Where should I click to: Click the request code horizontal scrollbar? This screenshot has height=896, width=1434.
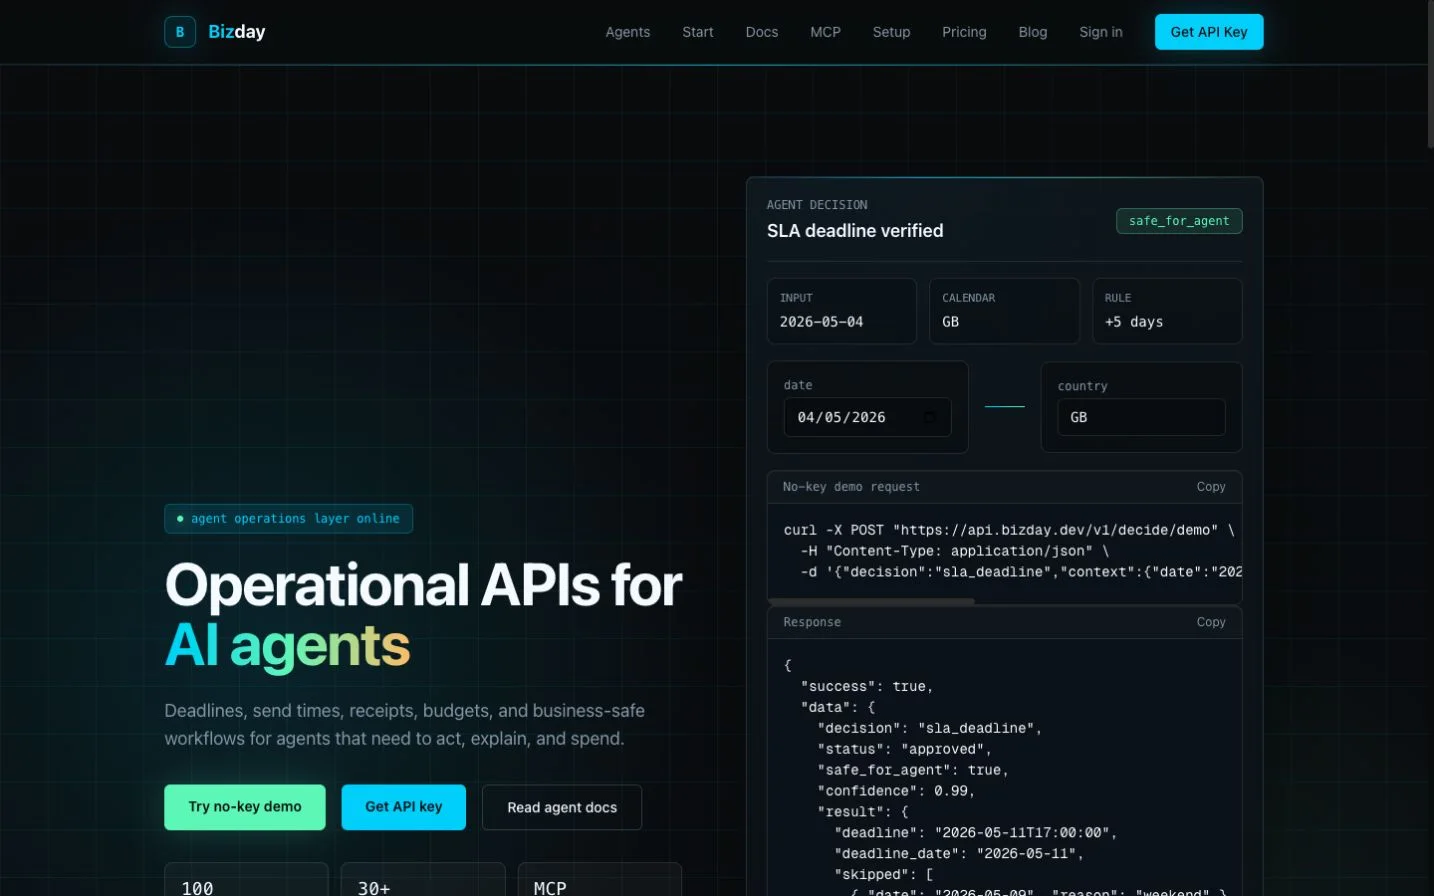click(x=871, y=601)
